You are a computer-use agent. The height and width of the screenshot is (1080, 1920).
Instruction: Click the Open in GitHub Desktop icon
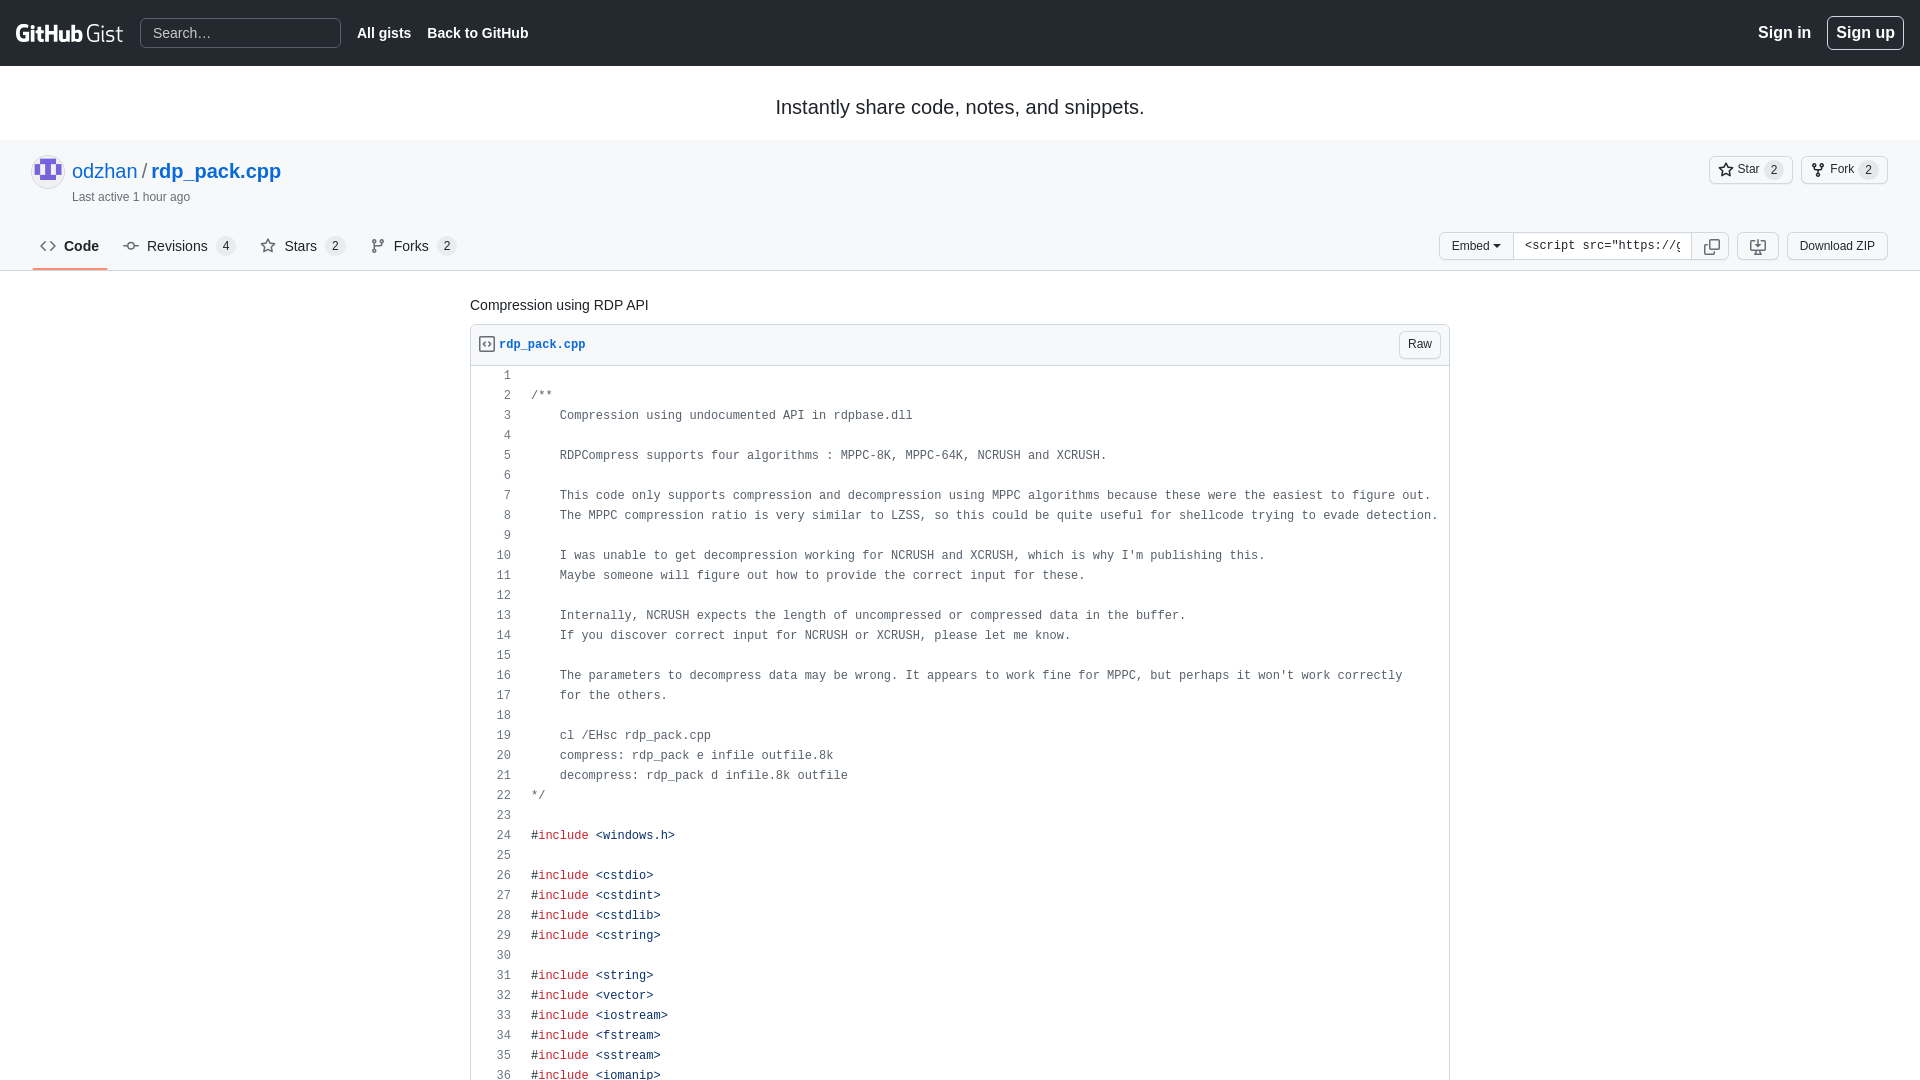click(x=1757, y=246)
